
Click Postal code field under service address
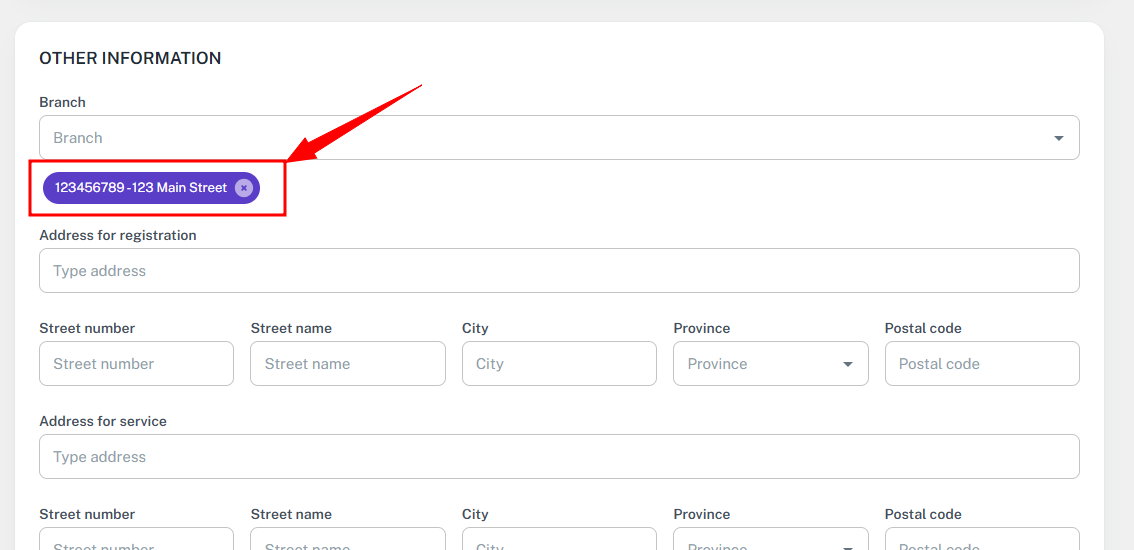[x=981, y=541]
